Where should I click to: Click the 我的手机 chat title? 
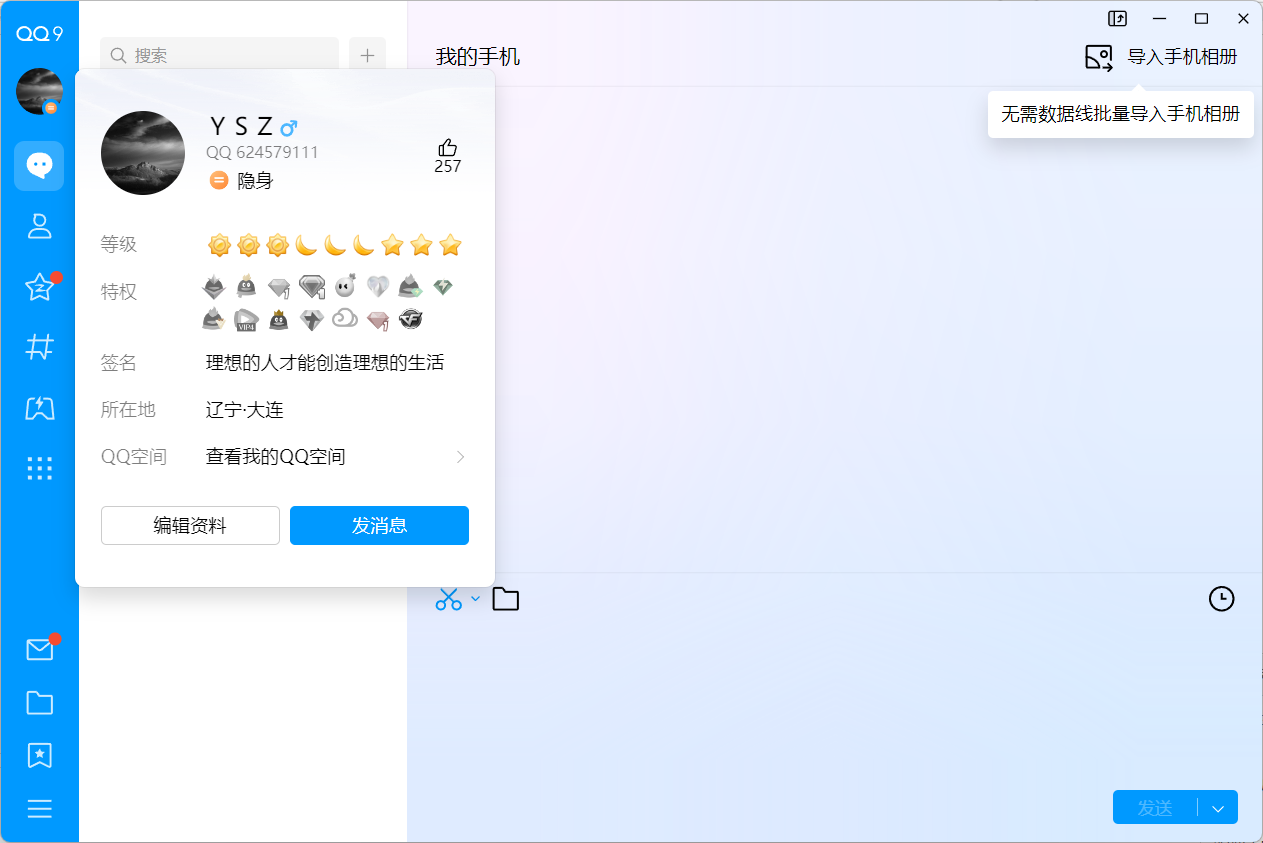point(478,57)
